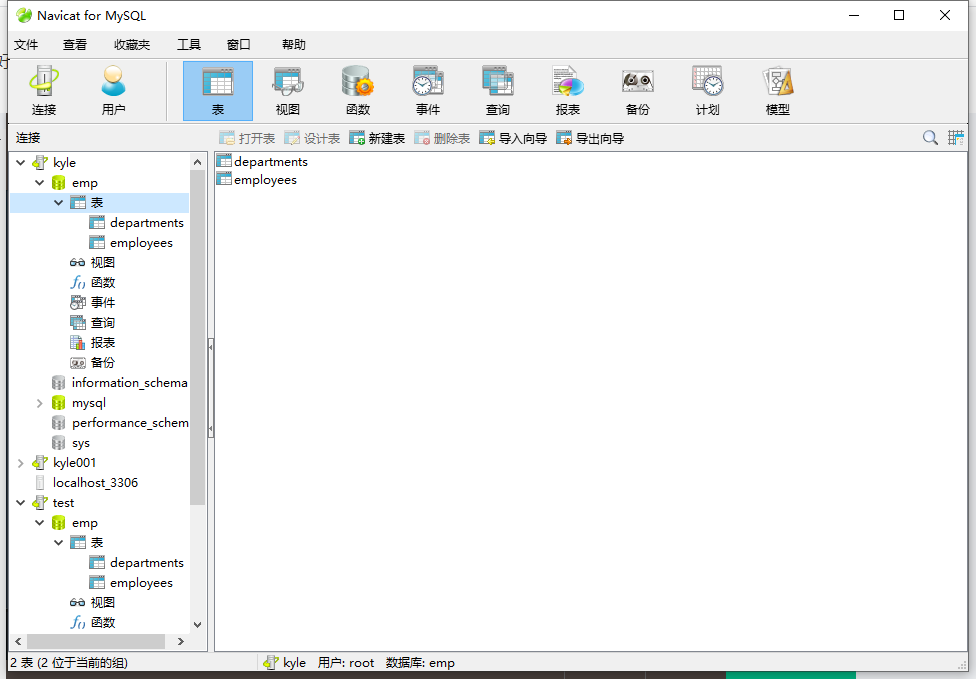This screenshot has width=976, height=679.
Task: Open the Tools (工具) menu
Action: click(189, 45)
